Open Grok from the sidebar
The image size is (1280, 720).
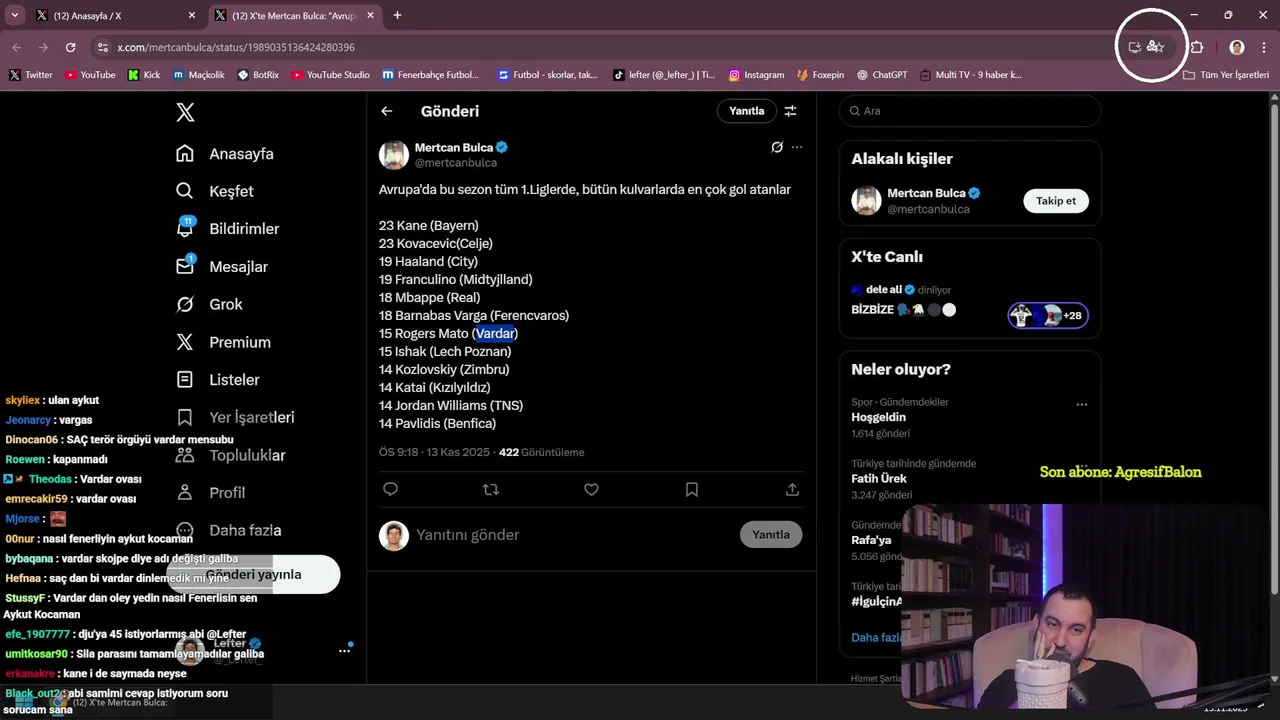tap(209, 304)
